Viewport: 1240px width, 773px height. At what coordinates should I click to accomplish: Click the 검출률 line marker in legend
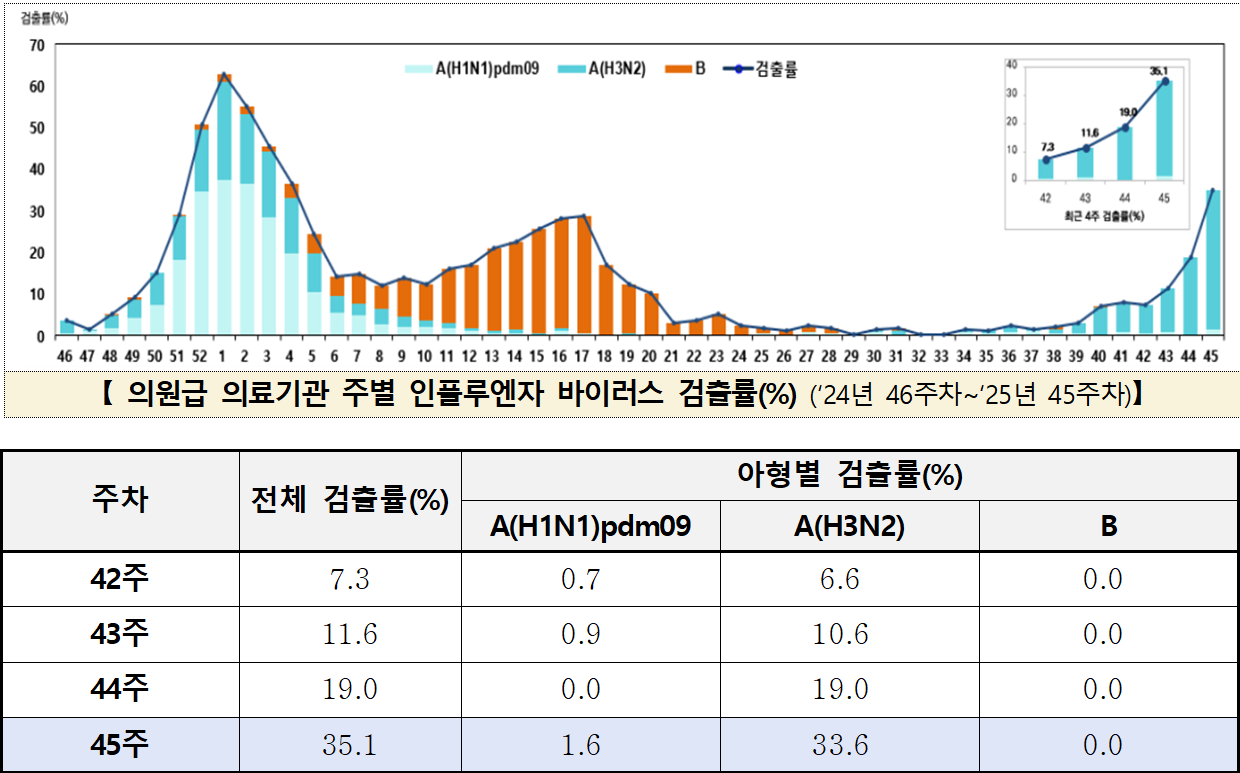tap(737, 69)
